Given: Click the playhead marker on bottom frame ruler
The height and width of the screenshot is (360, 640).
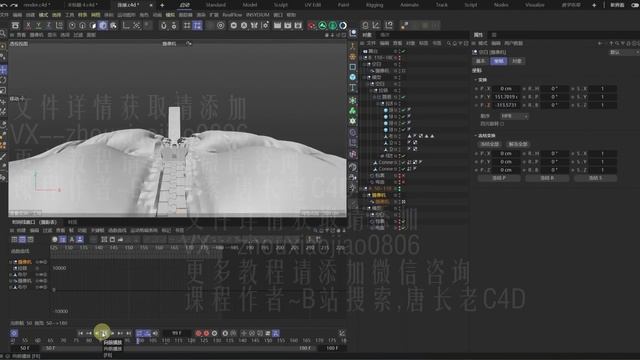Looking at the screenshot, I should (138, 340).
